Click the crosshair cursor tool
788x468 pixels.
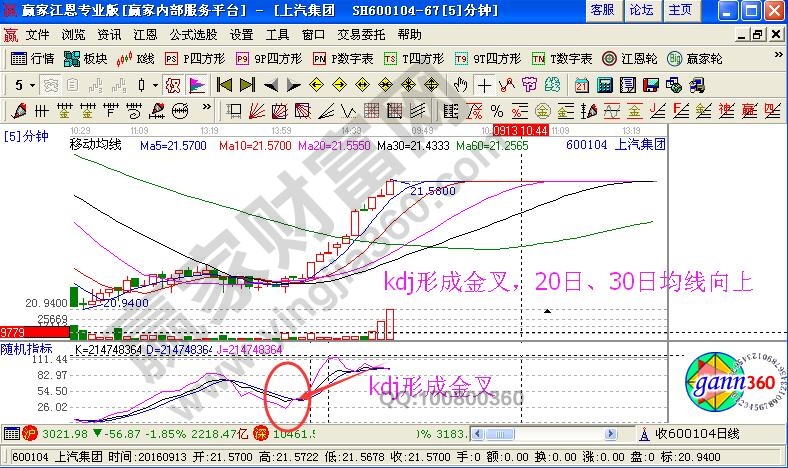[484, 84]
